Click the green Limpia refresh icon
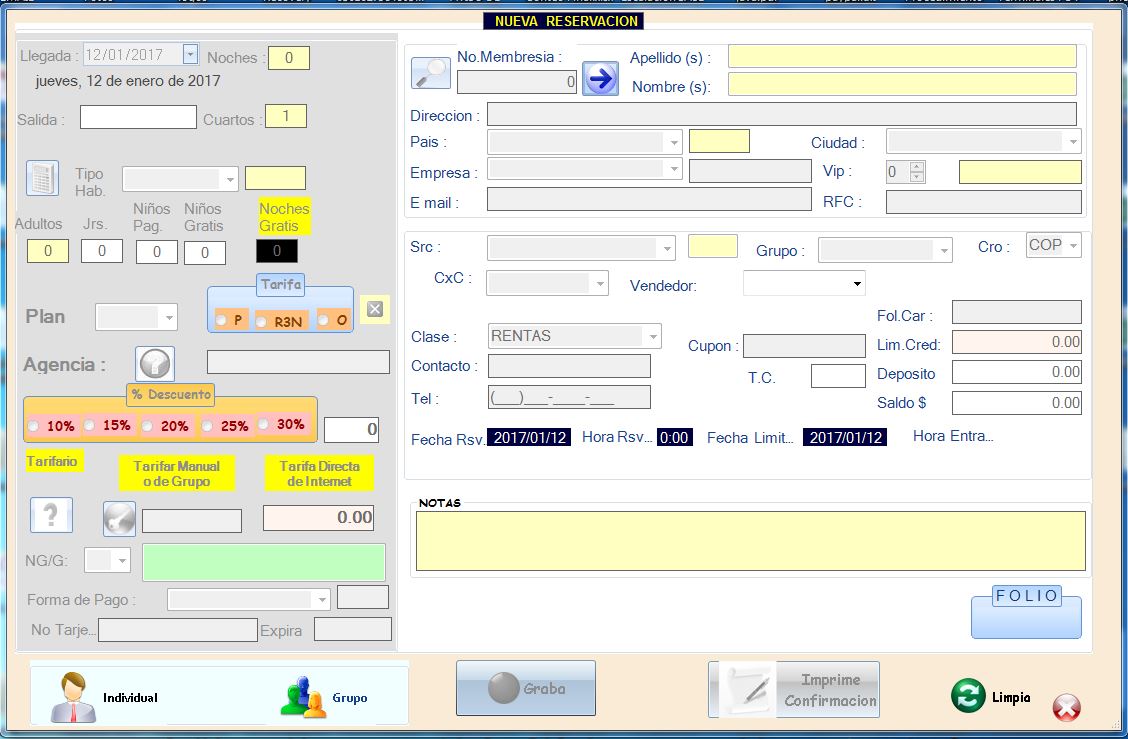This screenshot has height=739, width=1128. 967,697
